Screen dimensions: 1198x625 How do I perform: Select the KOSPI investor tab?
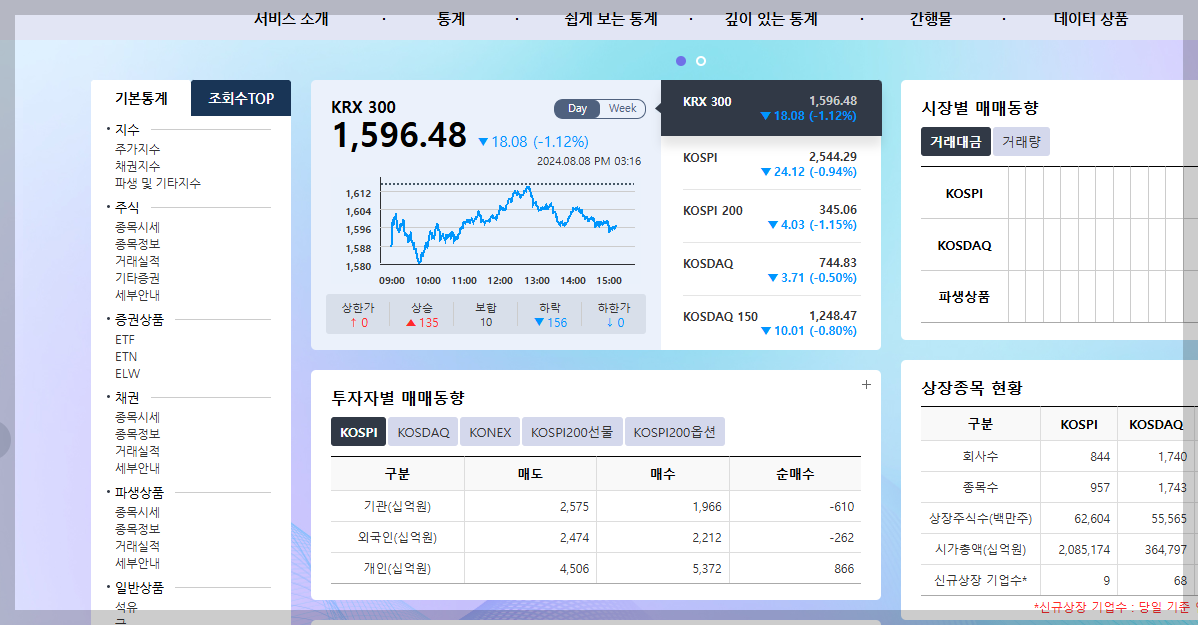358,432
